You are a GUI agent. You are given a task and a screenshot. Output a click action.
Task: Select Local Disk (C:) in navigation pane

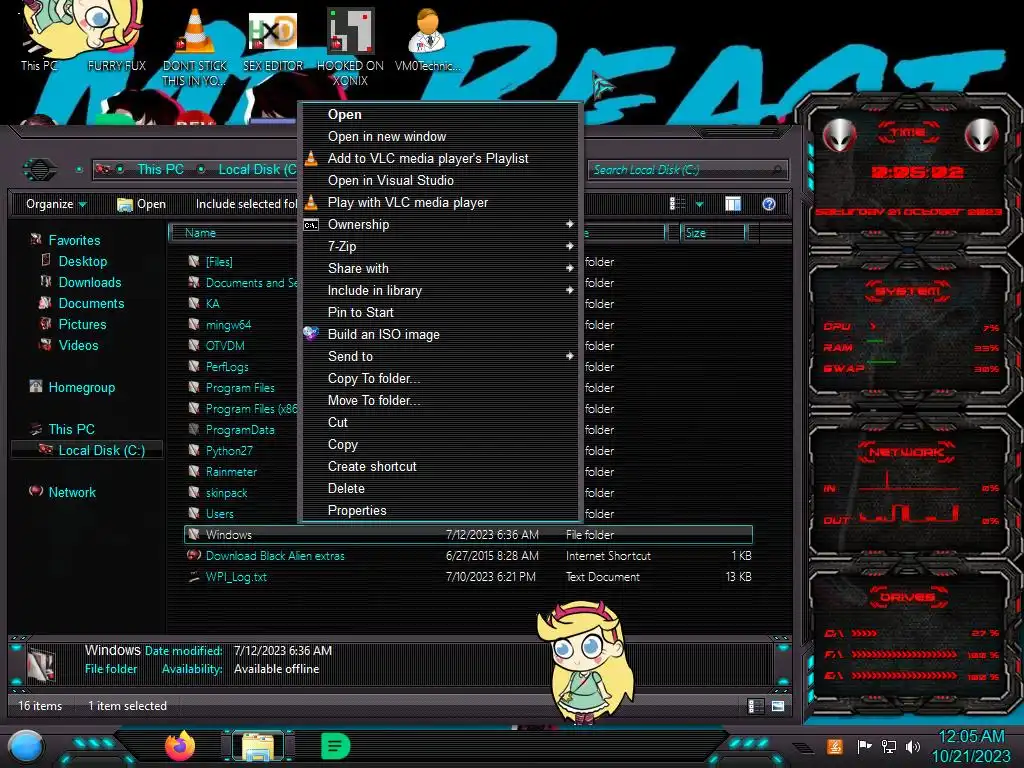coord(87,450)
